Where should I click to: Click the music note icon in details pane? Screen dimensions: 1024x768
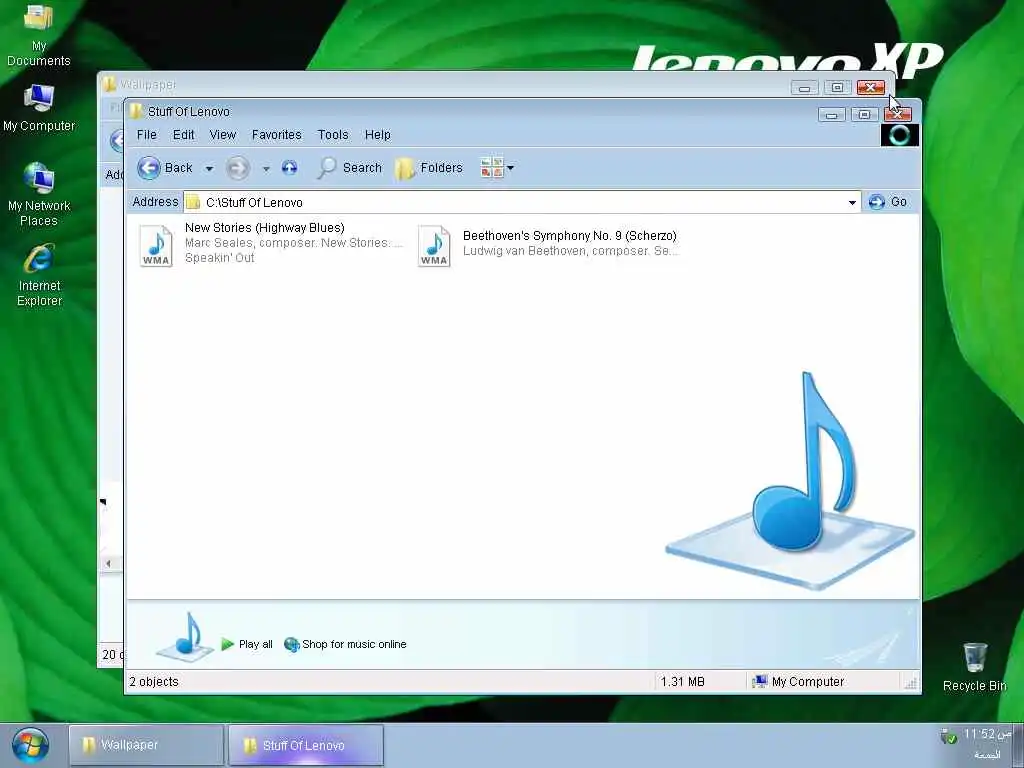pos(186,636)
